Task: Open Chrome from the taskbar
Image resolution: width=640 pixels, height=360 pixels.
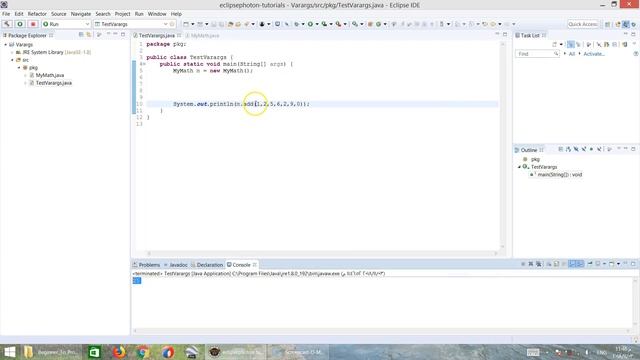Action: [143, 352]
